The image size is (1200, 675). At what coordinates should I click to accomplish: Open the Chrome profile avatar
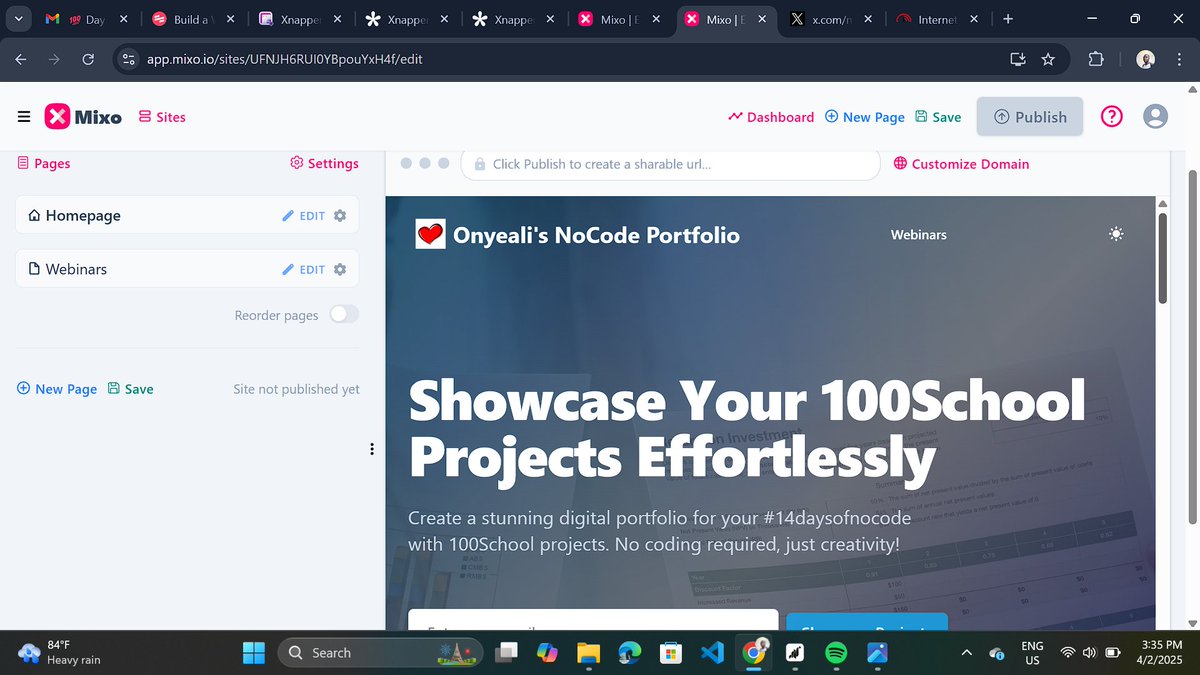(x=1146, y=59)
